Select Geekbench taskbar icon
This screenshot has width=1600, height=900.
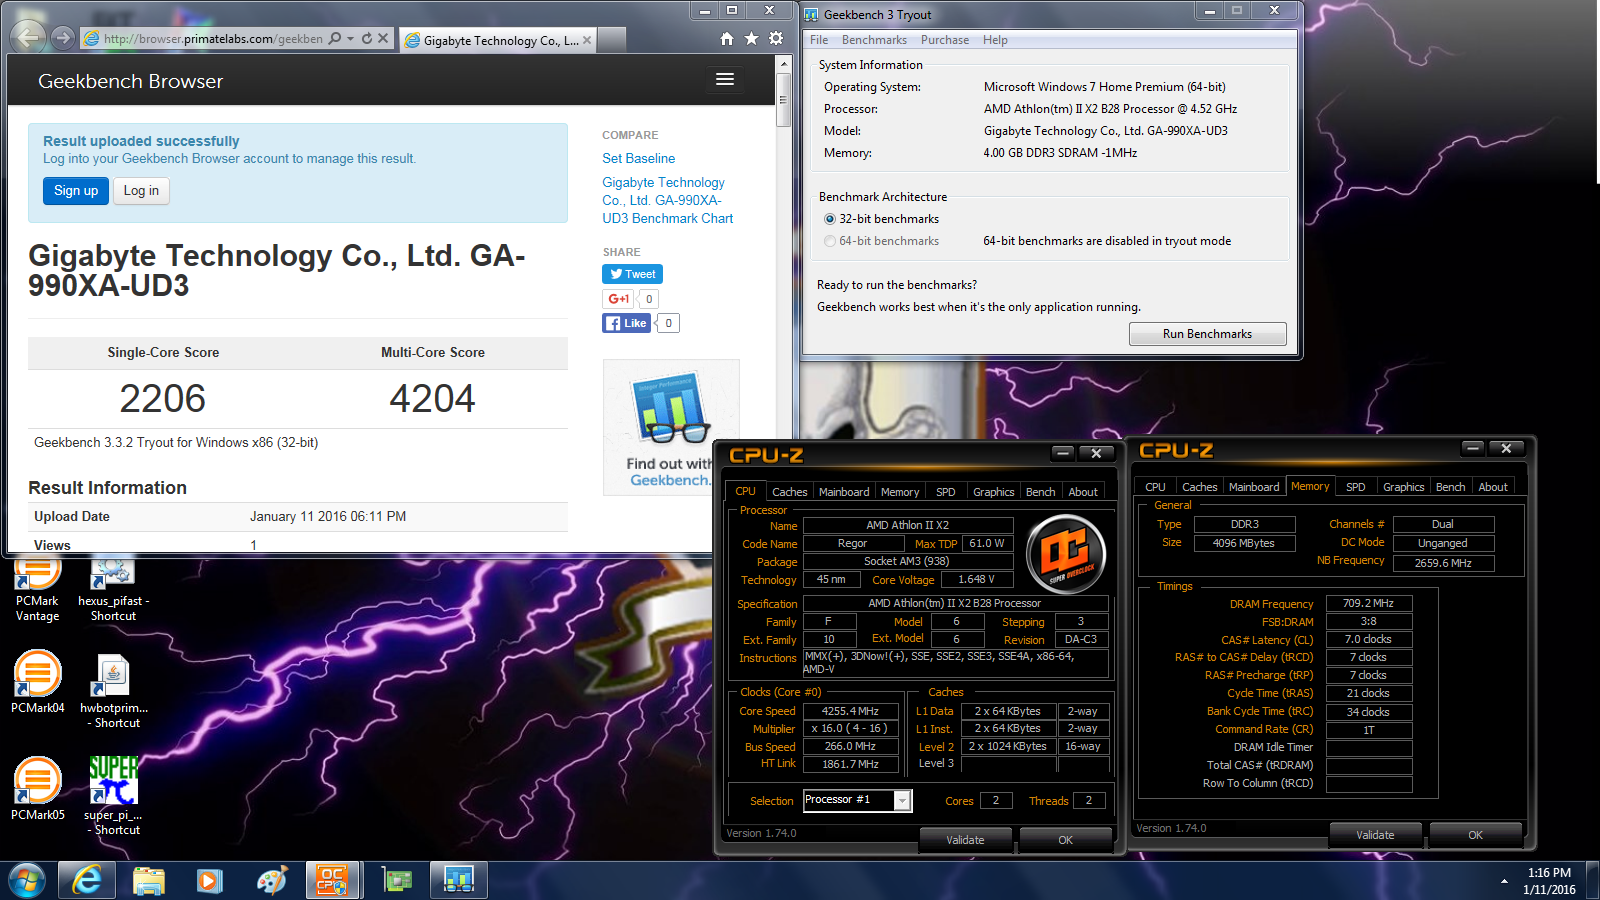click(459, 881)
